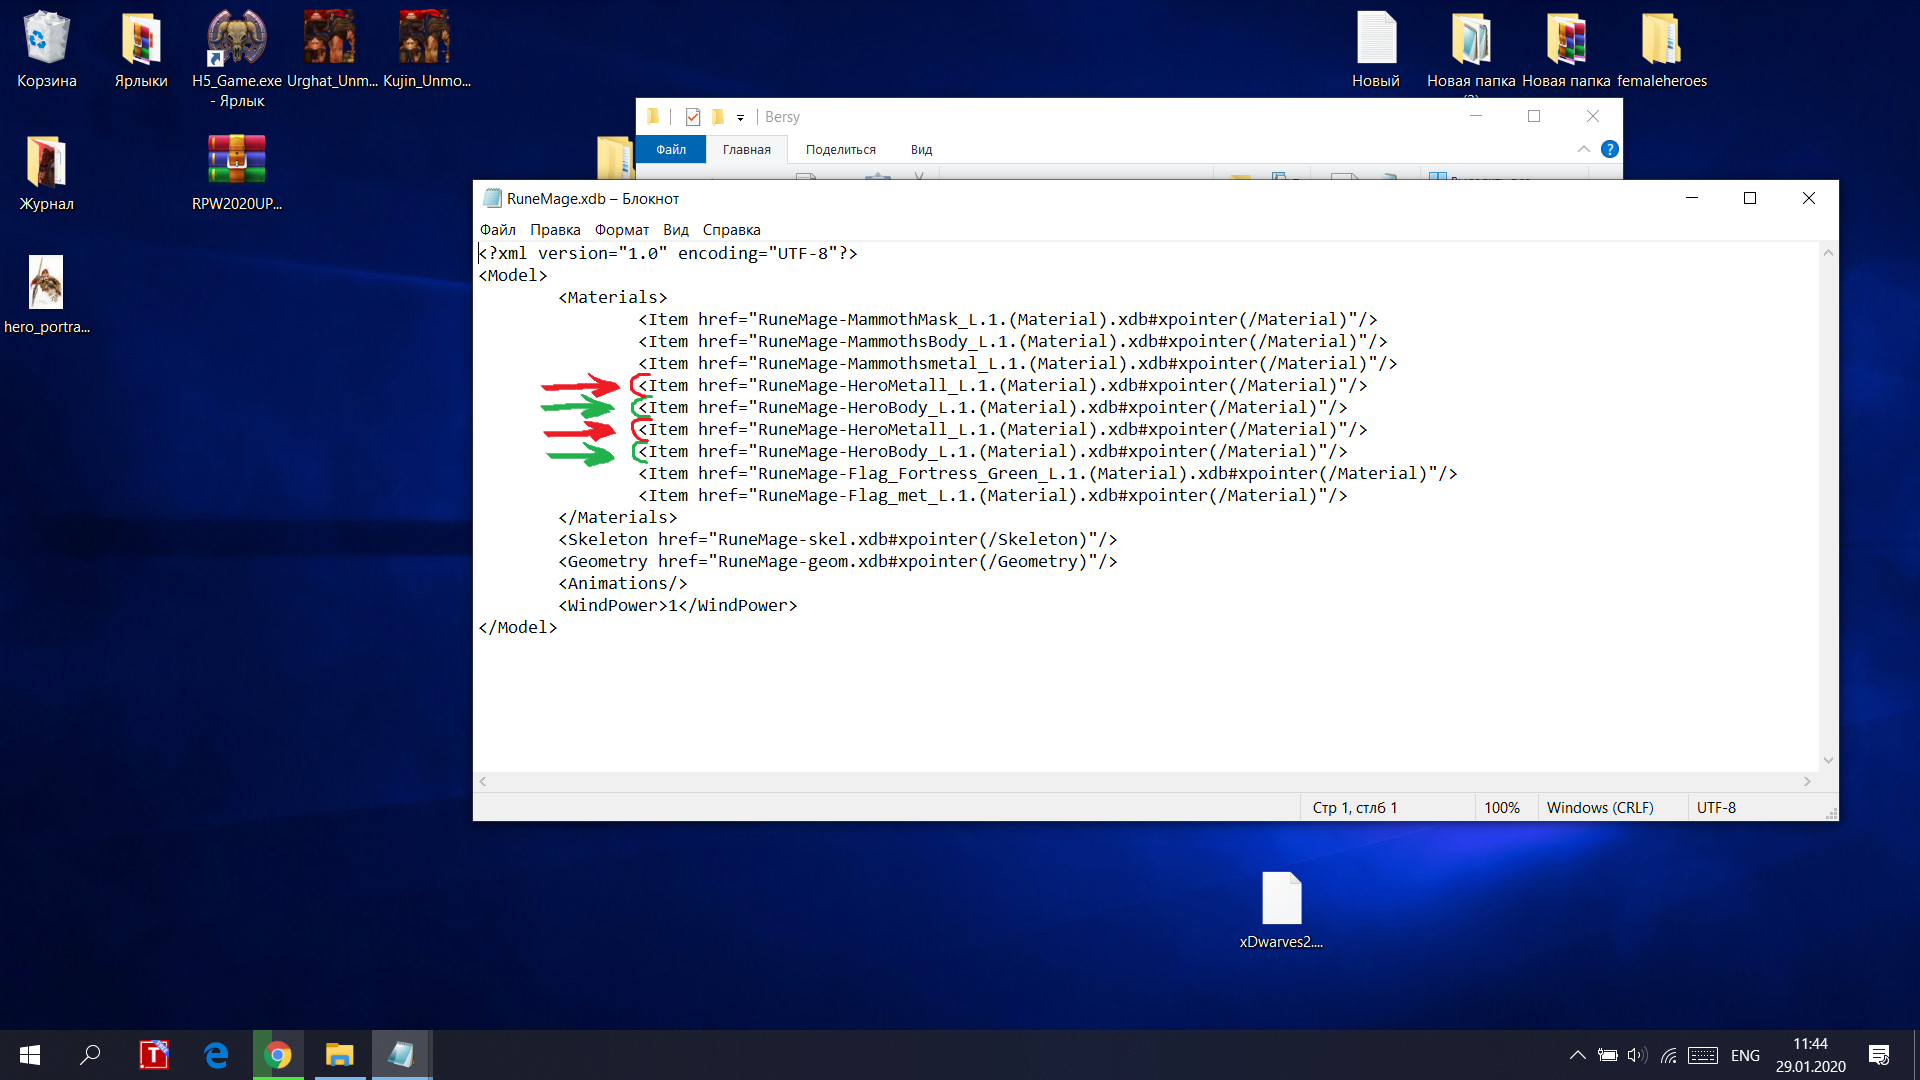This screenshot has height=1080, width=1920.
Task: Switch to Google Chrome in taskbar
Action: pos(278,1055)
